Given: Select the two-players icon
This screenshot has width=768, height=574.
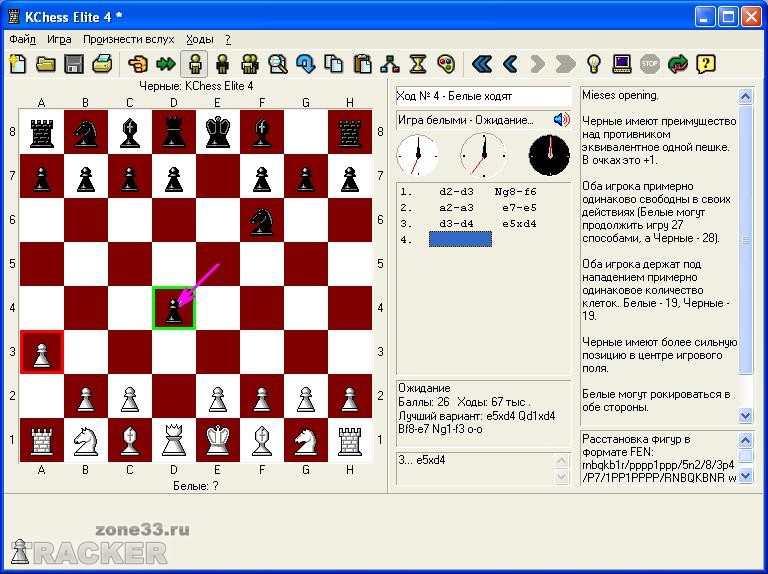Looking at the screenshot, I should click(250, 64).
